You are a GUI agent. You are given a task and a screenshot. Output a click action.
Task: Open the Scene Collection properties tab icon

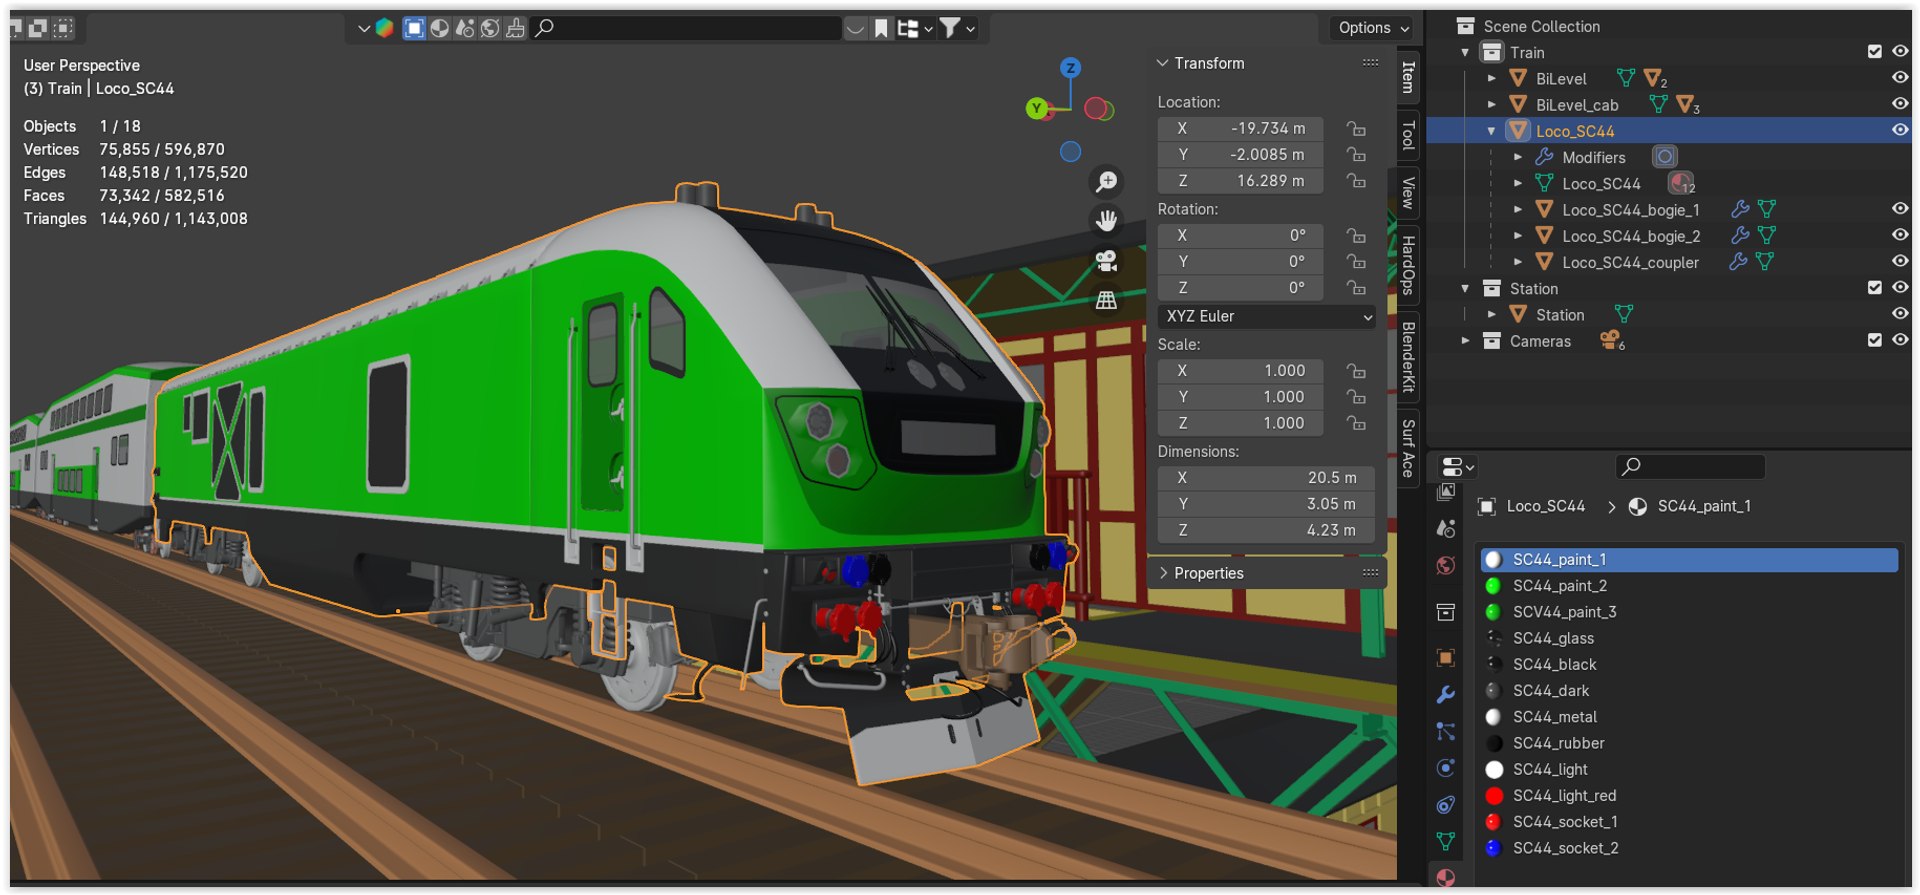[x=1445, y=612]
